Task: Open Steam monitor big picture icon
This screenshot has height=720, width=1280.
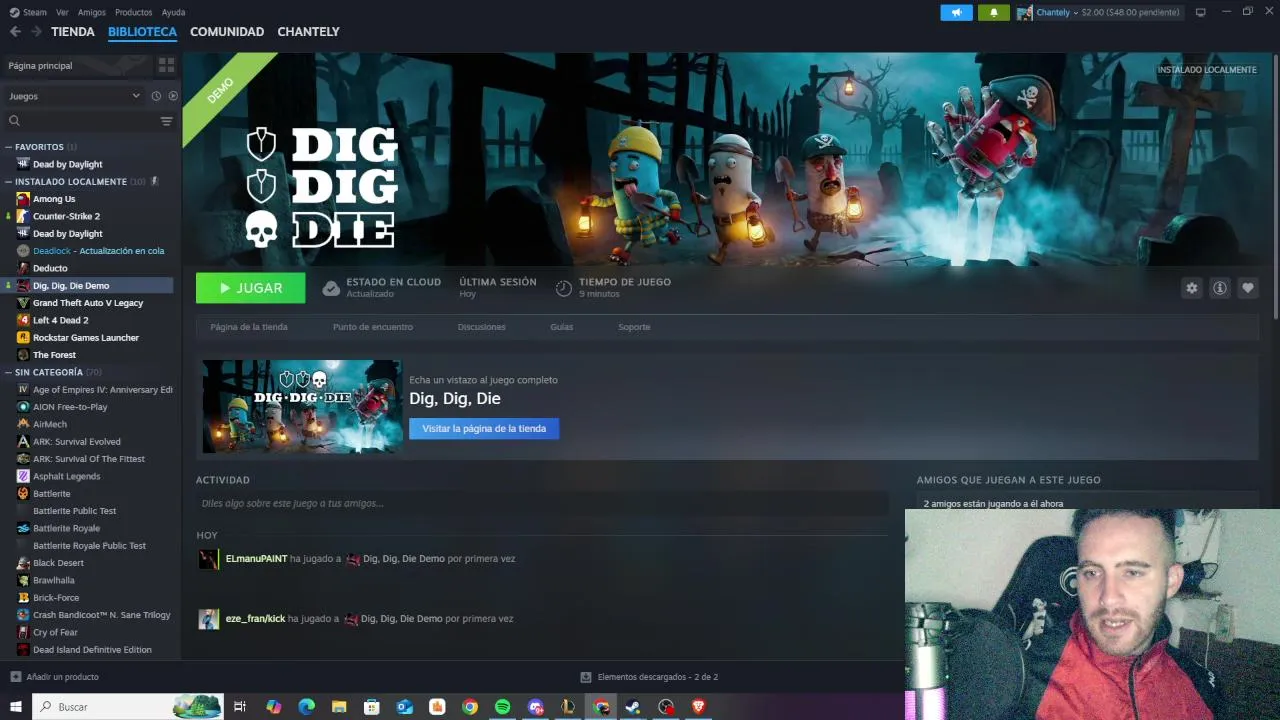Action: (1200, 12)
